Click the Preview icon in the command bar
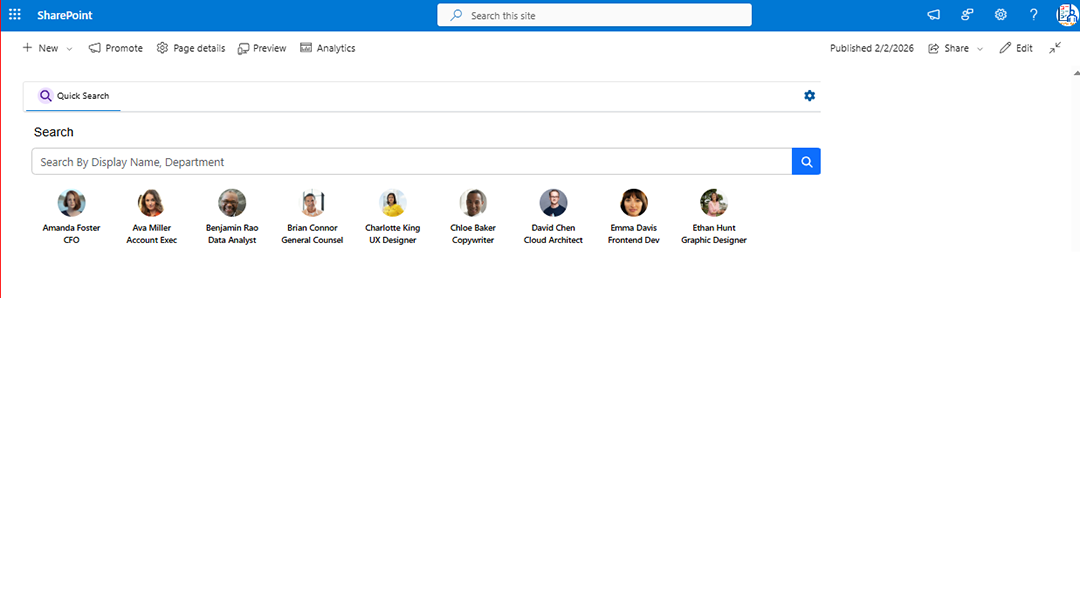 243,47
